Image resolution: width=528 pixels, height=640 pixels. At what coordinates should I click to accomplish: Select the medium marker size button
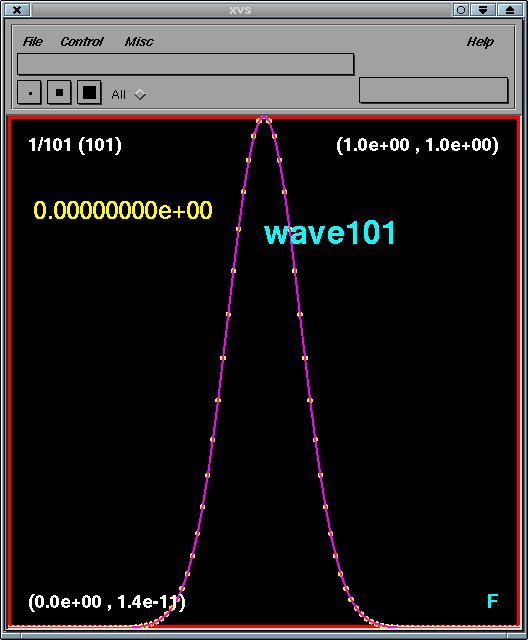point(60,93)
